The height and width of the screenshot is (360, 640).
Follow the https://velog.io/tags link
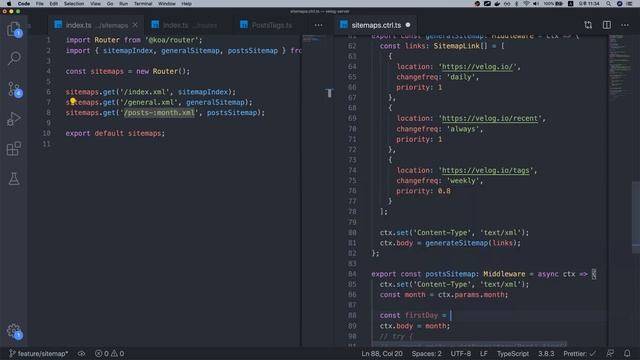[486, 170]
